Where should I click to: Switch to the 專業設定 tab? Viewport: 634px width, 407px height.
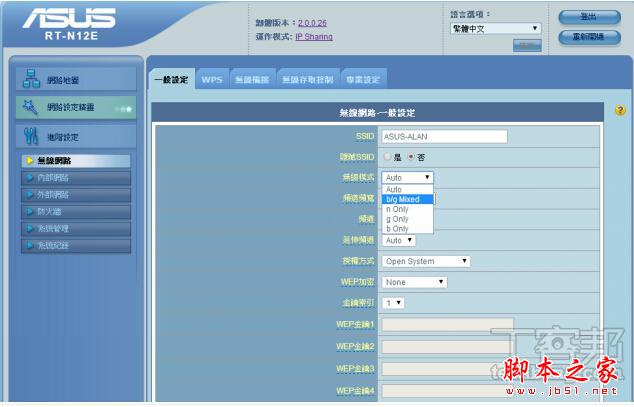pos(363,79)
